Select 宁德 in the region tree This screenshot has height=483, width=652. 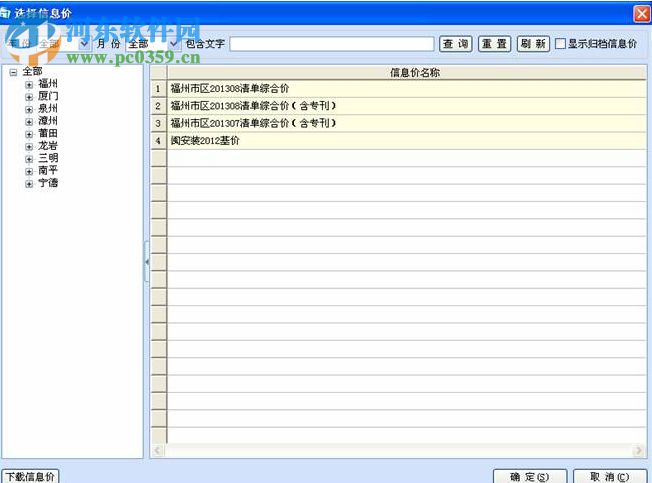pos(48,183)
